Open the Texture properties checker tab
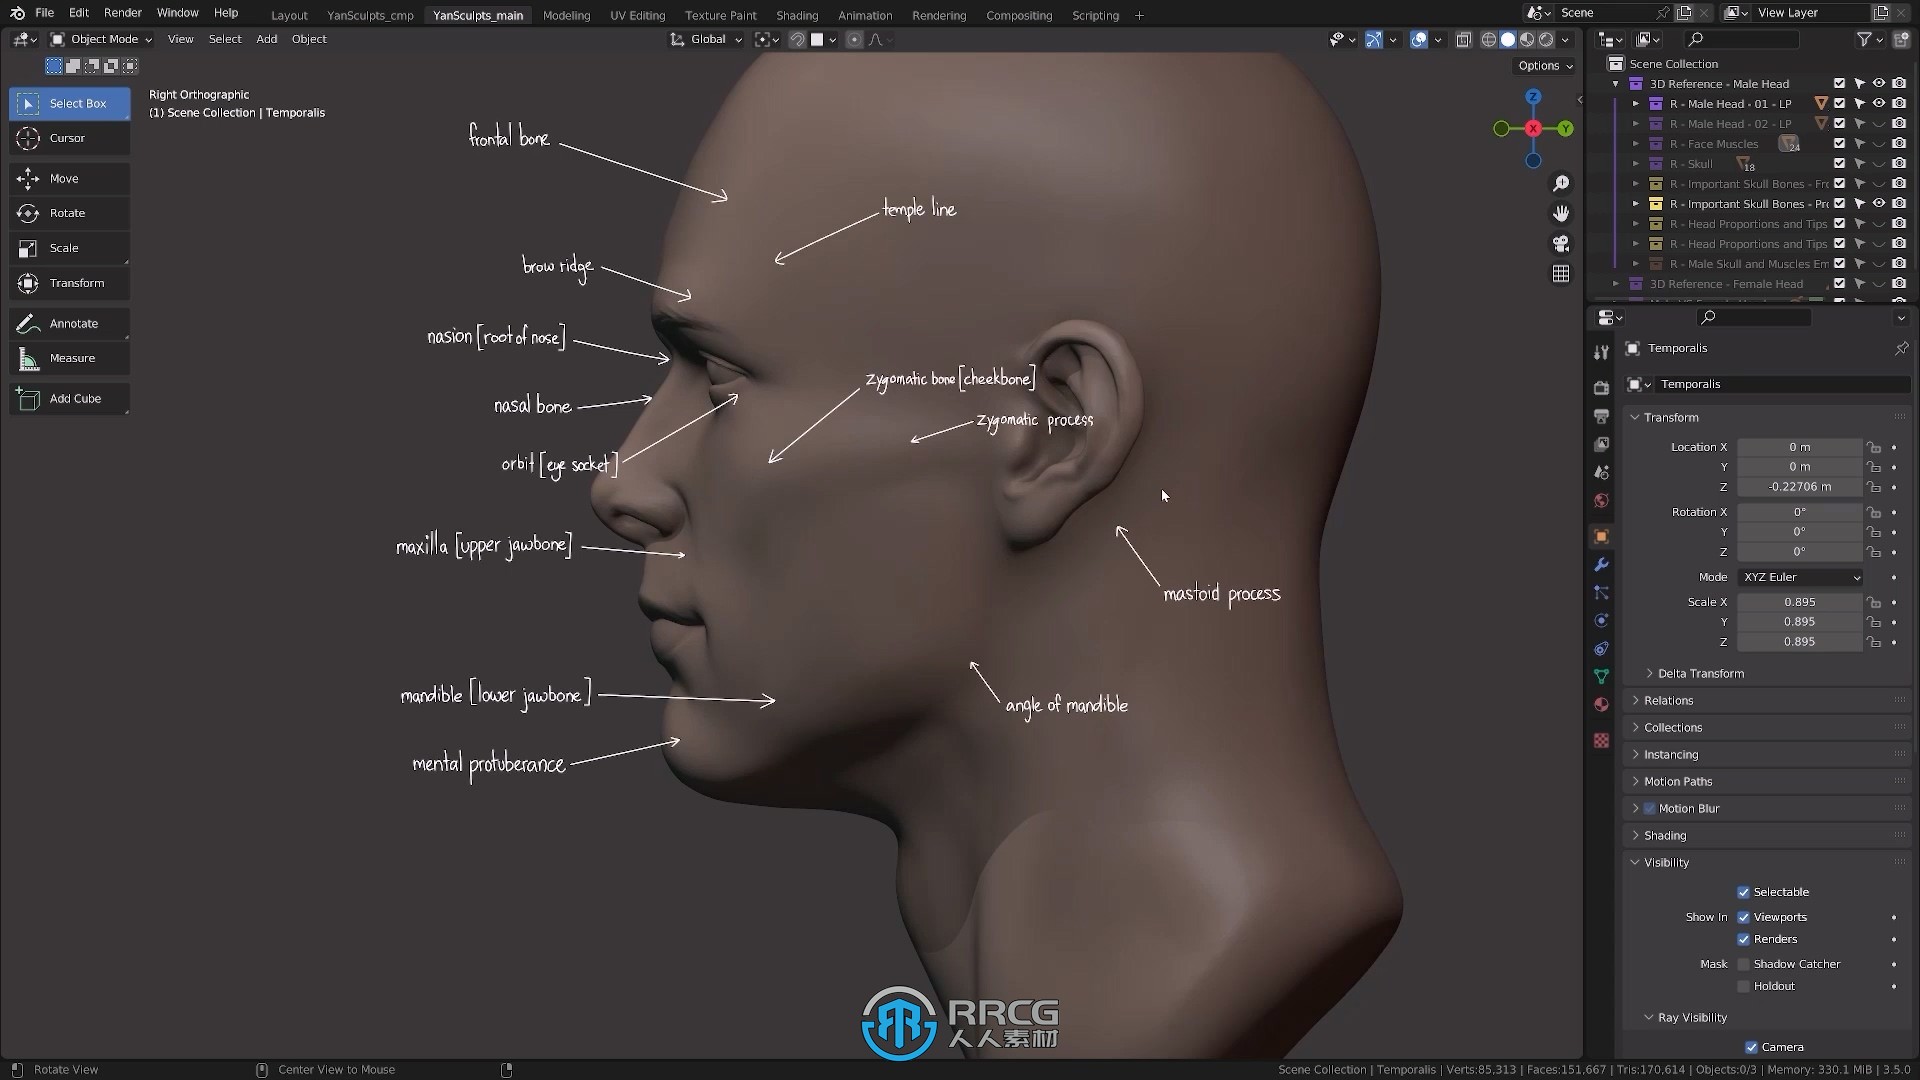Screen dimensions: 1920x1080 tap(1601, 740)
